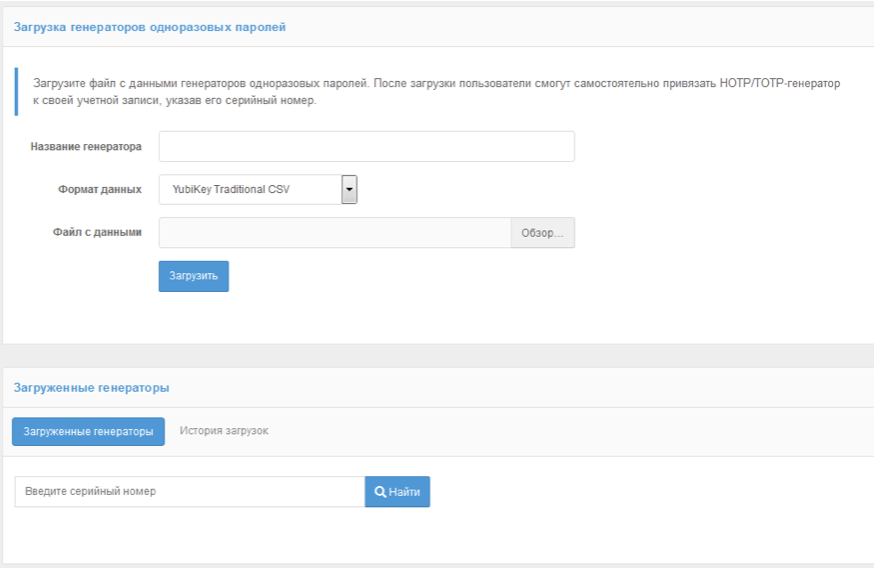
Task: Select the Загруженные генераторы tab
Action: coord(88,432)
